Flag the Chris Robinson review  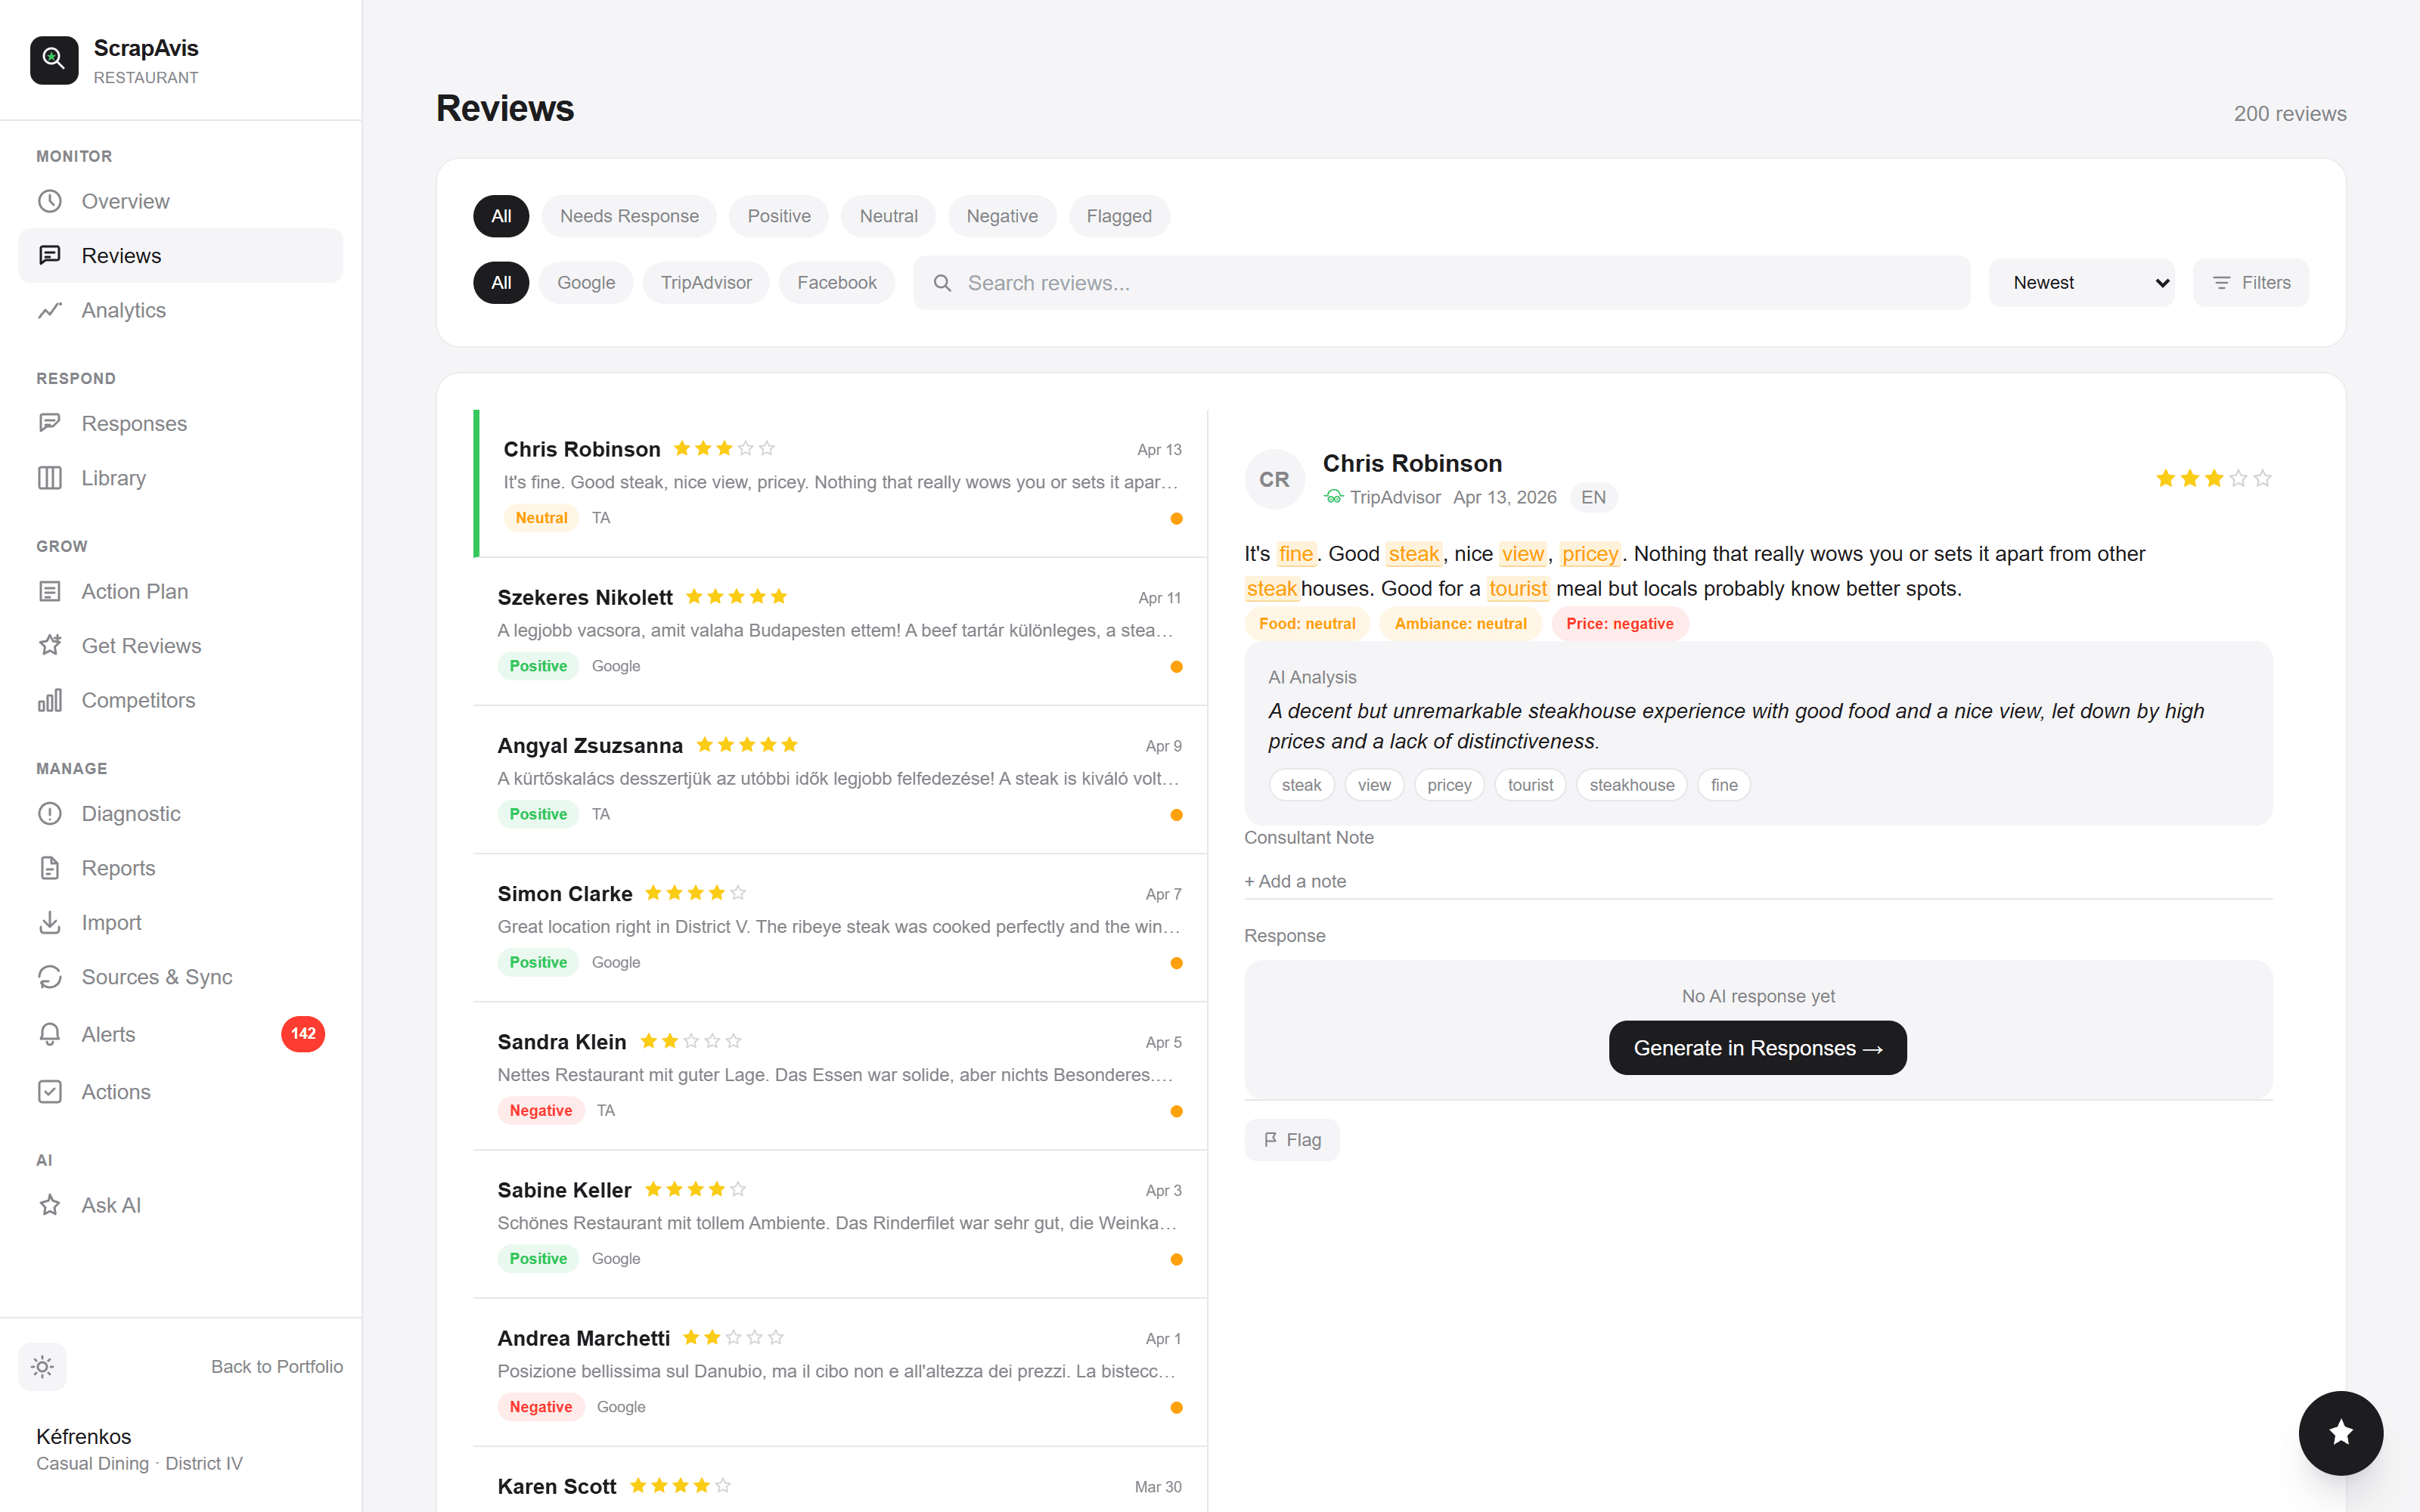pyautogui.click(x=1292, y=1140)
